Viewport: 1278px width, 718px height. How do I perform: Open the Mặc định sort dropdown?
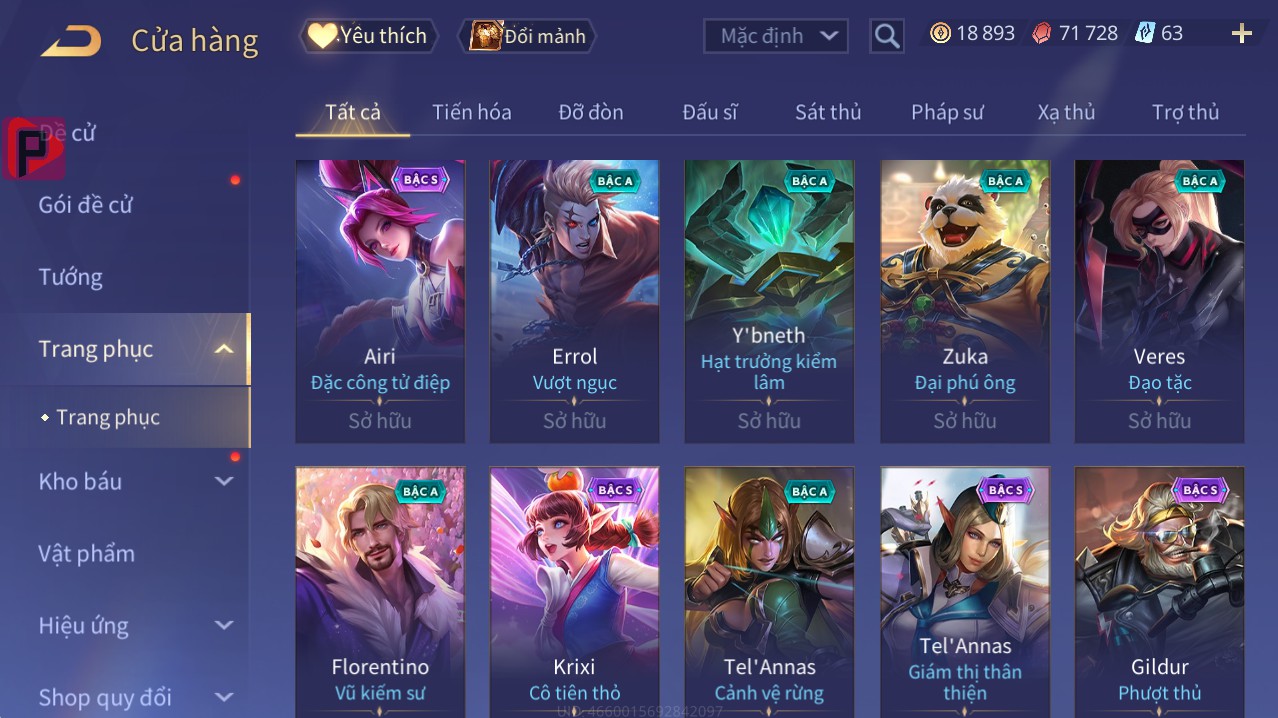pyautogui.click(x=776, y=36)
